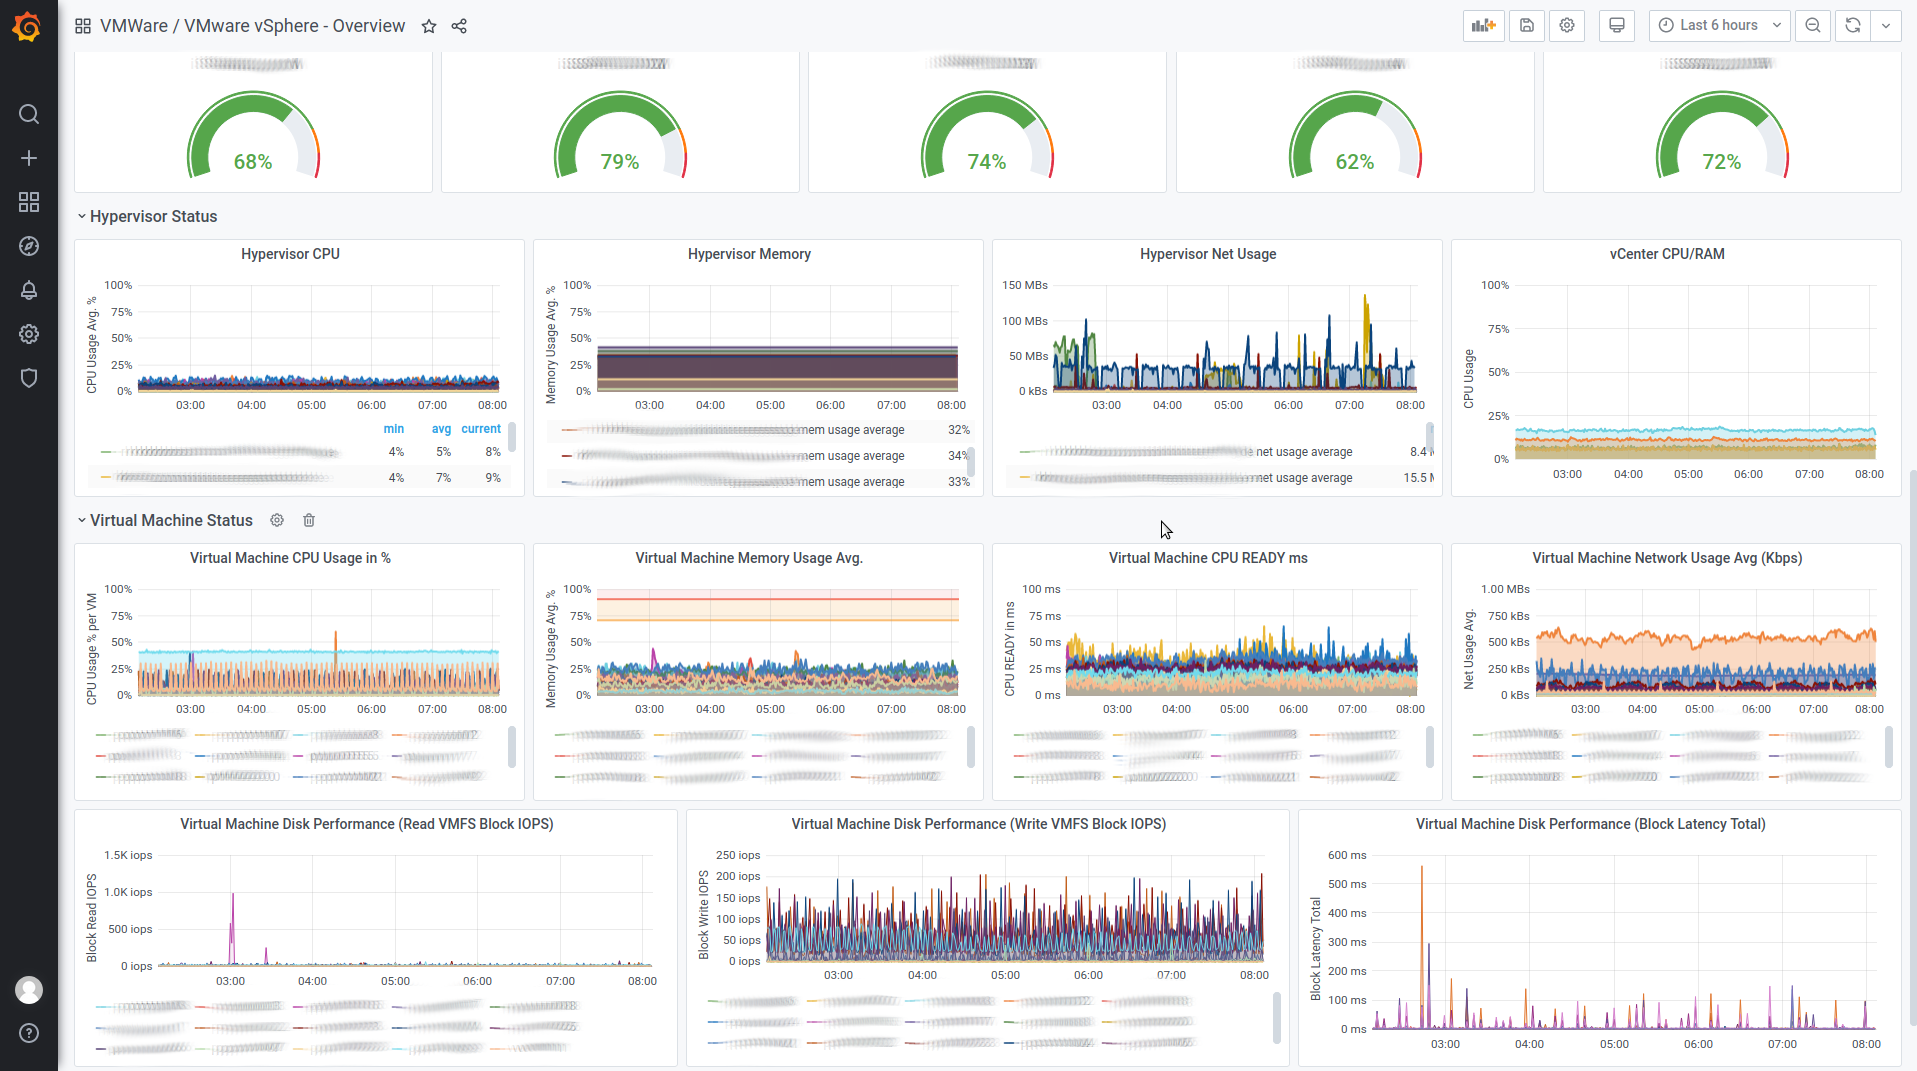Click the 62% gauge panel
This screenshot has width=1917, height=1071.
pos(1355,122)
